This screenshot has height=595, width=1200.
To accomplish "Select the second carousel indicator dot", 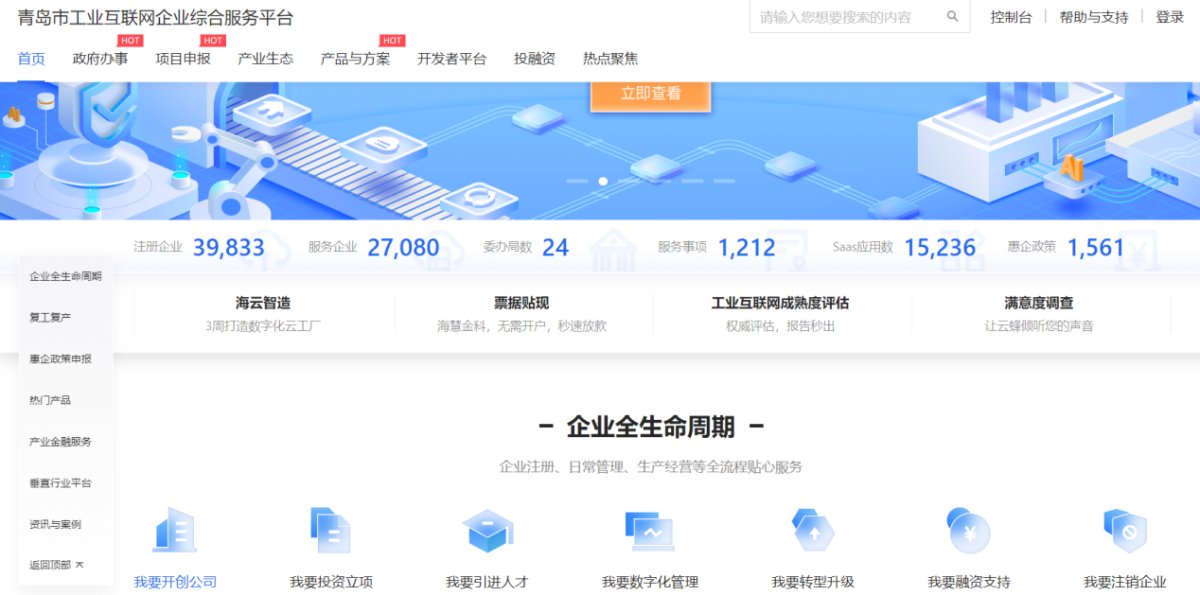I will [603, 181].
